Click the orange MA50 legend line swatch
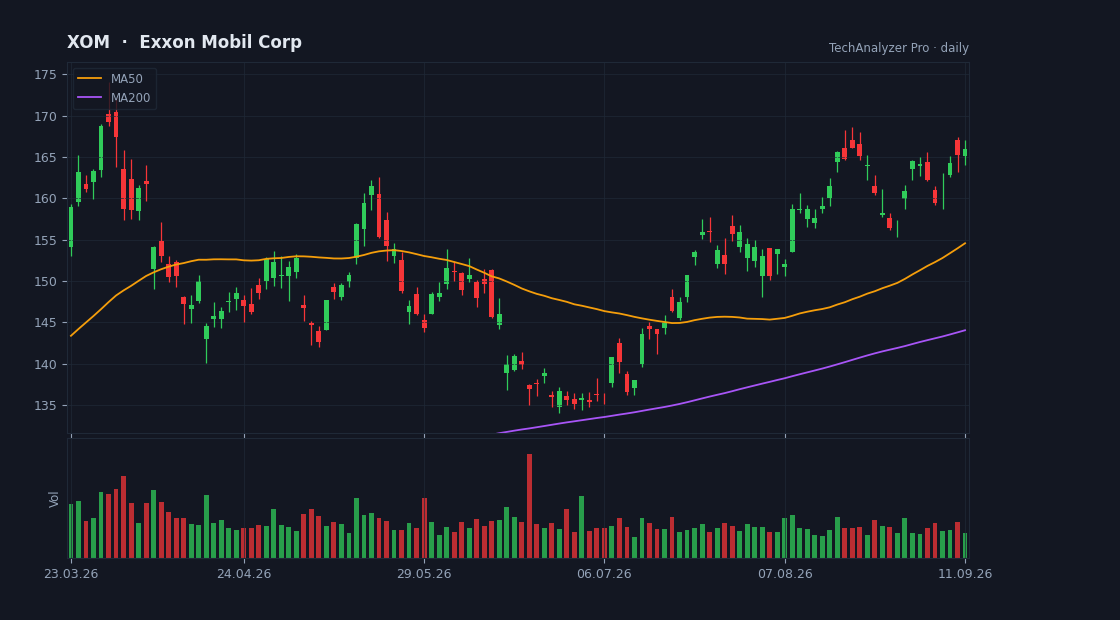Screen dimensions: 1120x620 coord(89,79)
